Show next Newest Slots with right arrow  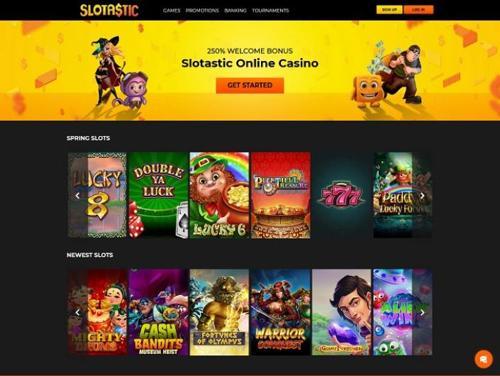422,312
